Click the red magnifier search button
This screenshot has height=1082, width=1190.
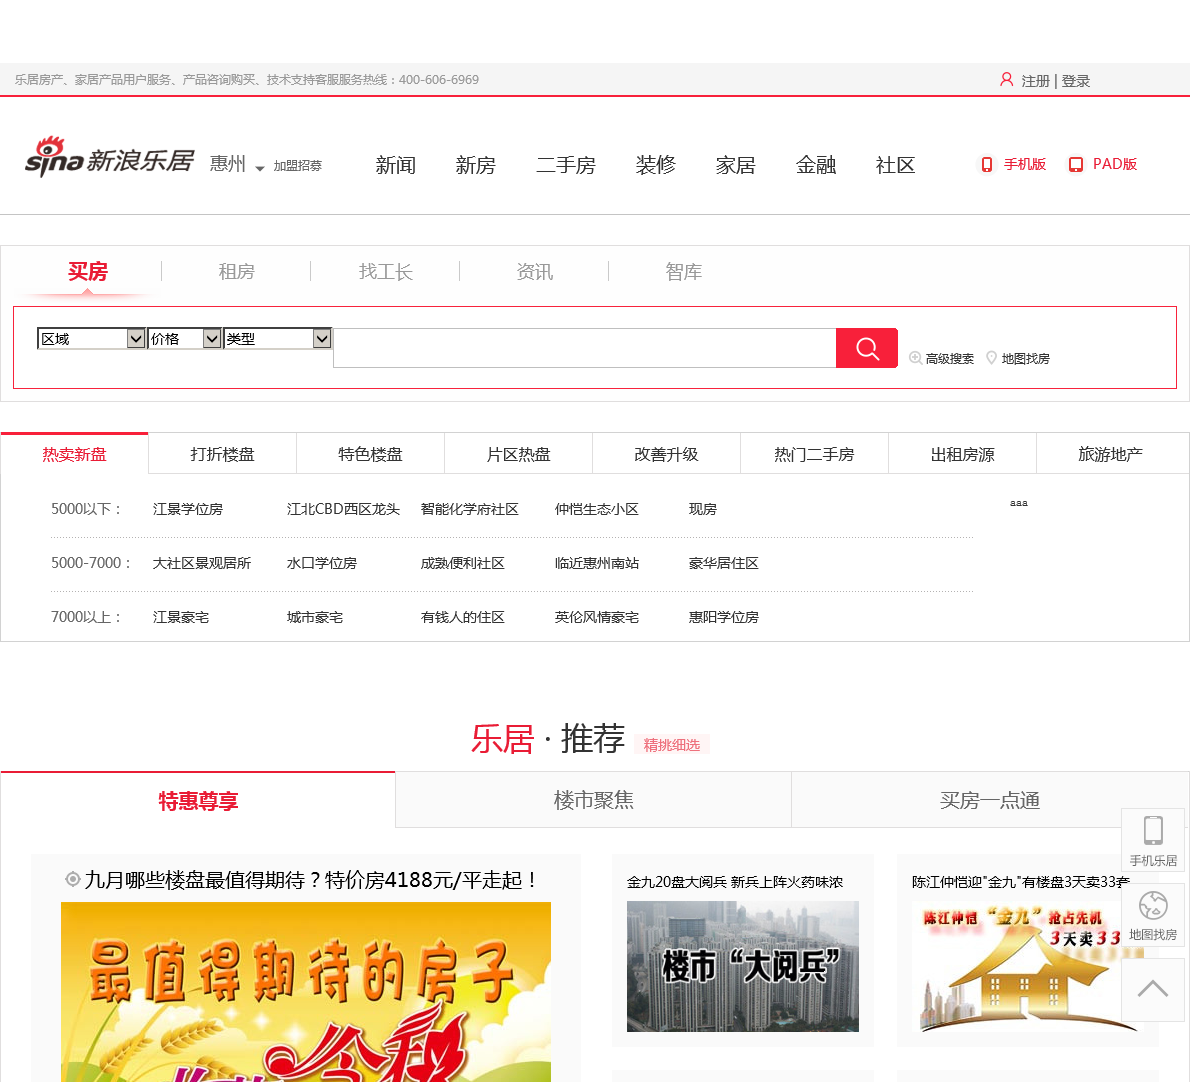click(x=866, y=348)
